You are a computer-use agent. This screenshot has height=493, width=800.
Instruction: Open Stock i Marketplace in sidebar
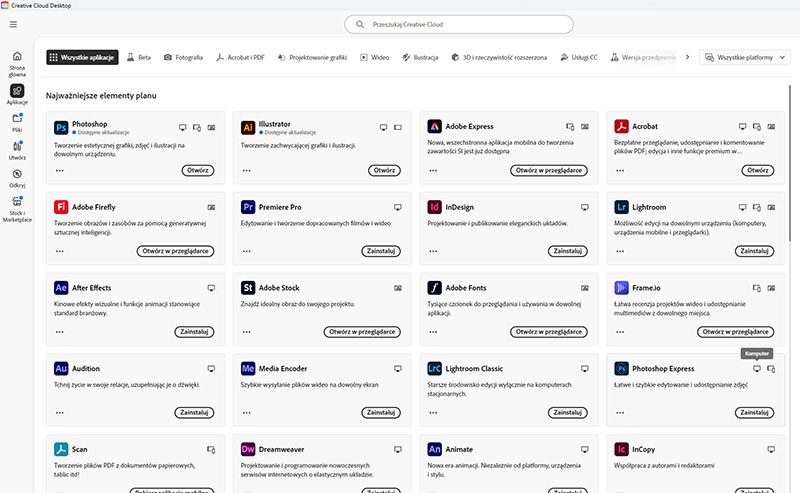17,209
